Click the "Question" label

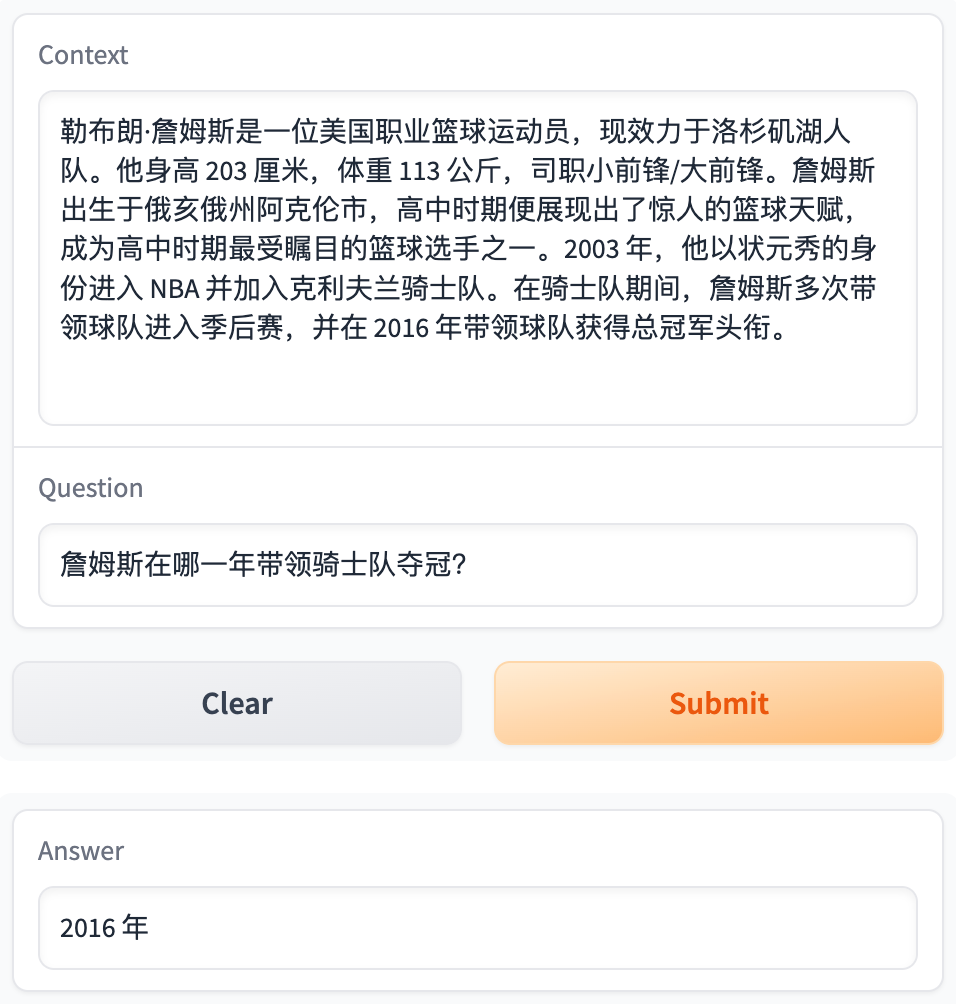(90, 488)
